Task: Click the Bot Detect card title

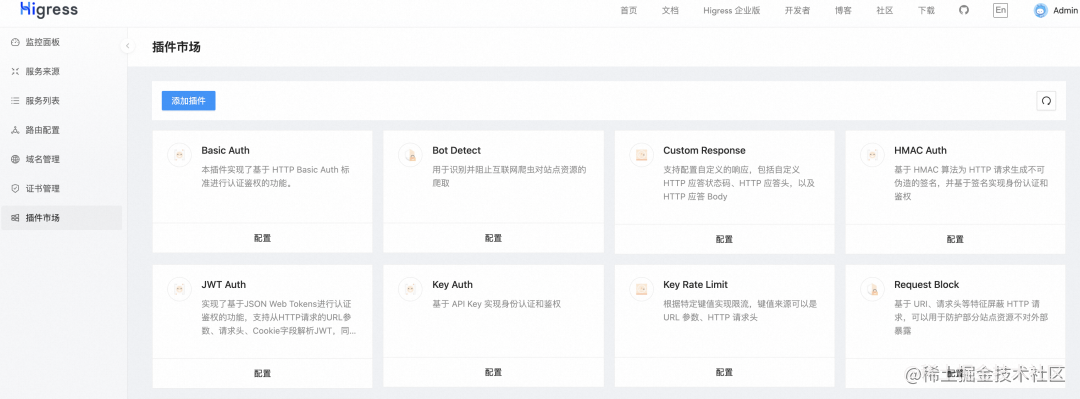Action: point(457,150)
